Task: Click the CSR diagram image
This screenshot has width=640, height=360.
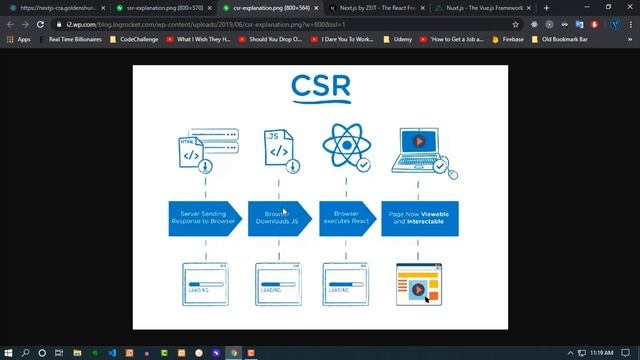Action: (x=320, y=197)
